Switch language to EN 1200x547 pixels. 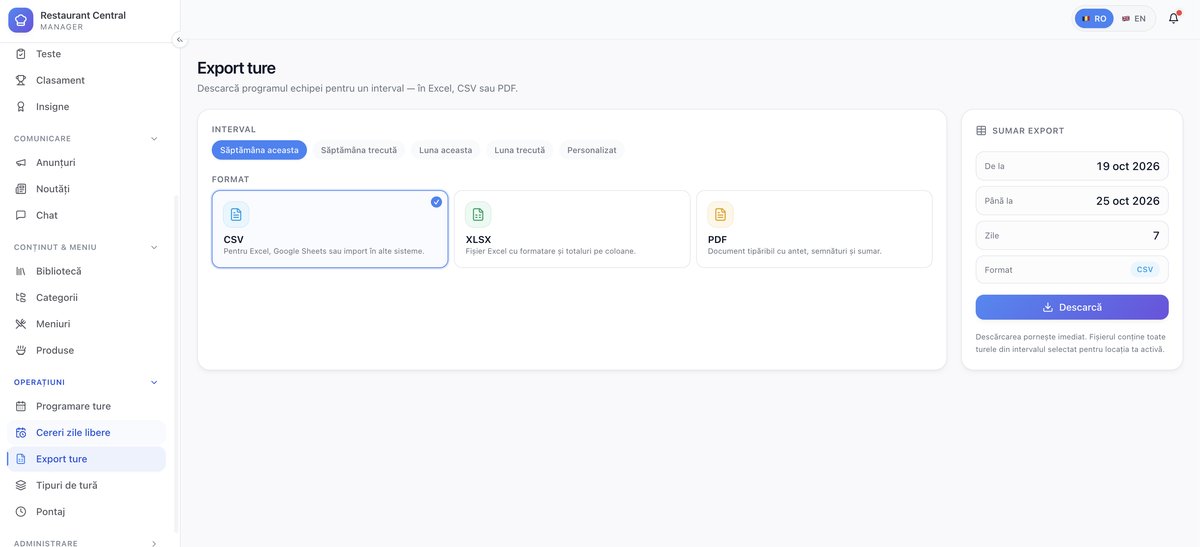tap(1134, 18)
